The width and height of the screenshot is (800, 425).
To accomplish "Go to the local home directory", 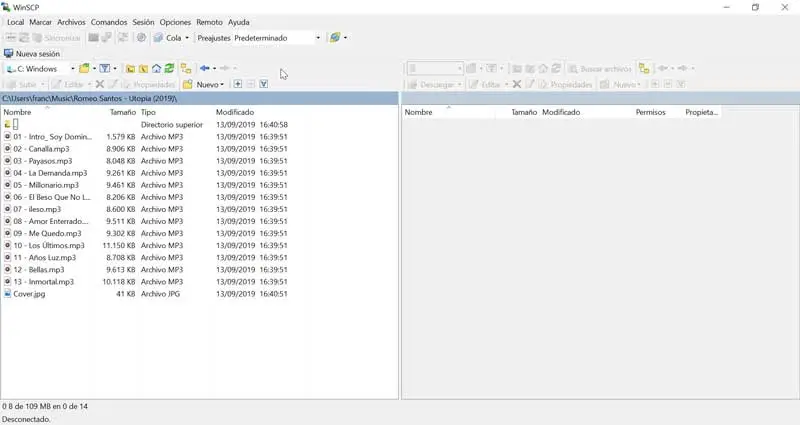I will [x=157, y=68].
